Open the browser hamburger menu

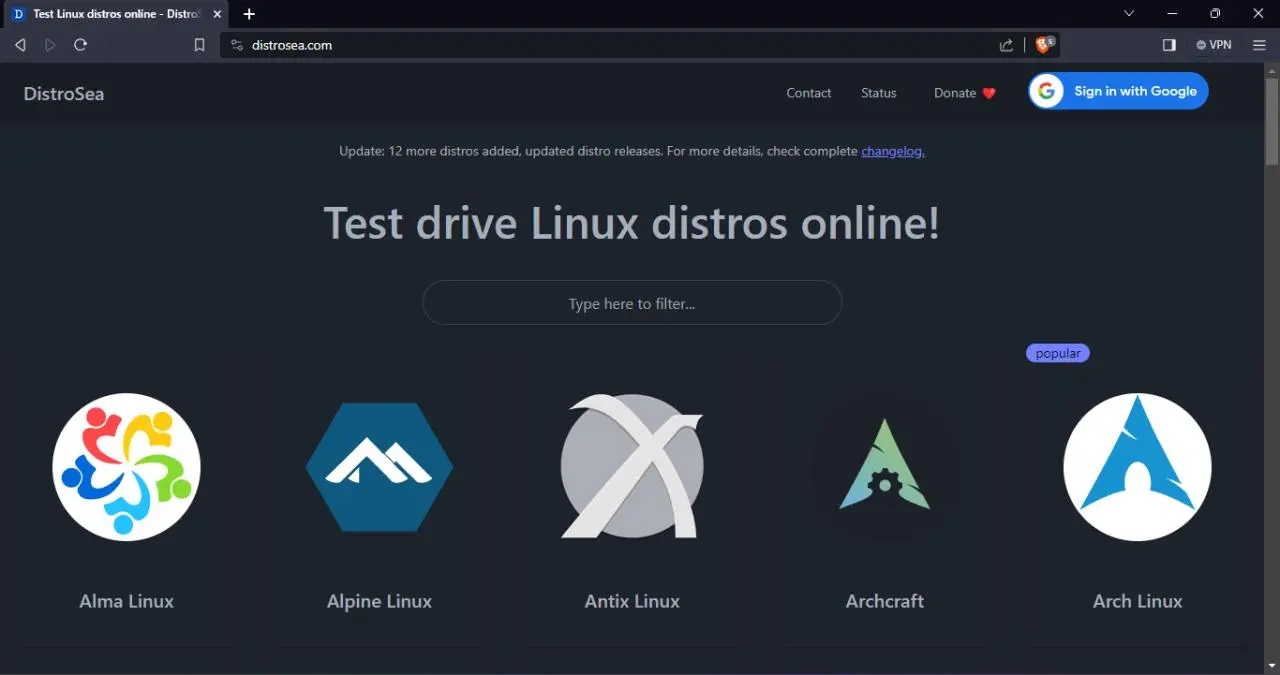pyautogui.click(x=1259, y=45)
